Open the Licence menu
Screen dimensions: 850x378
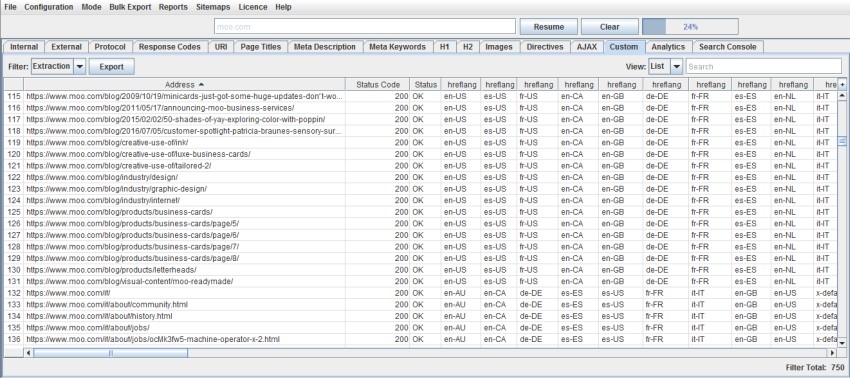(x=253, y=7)
